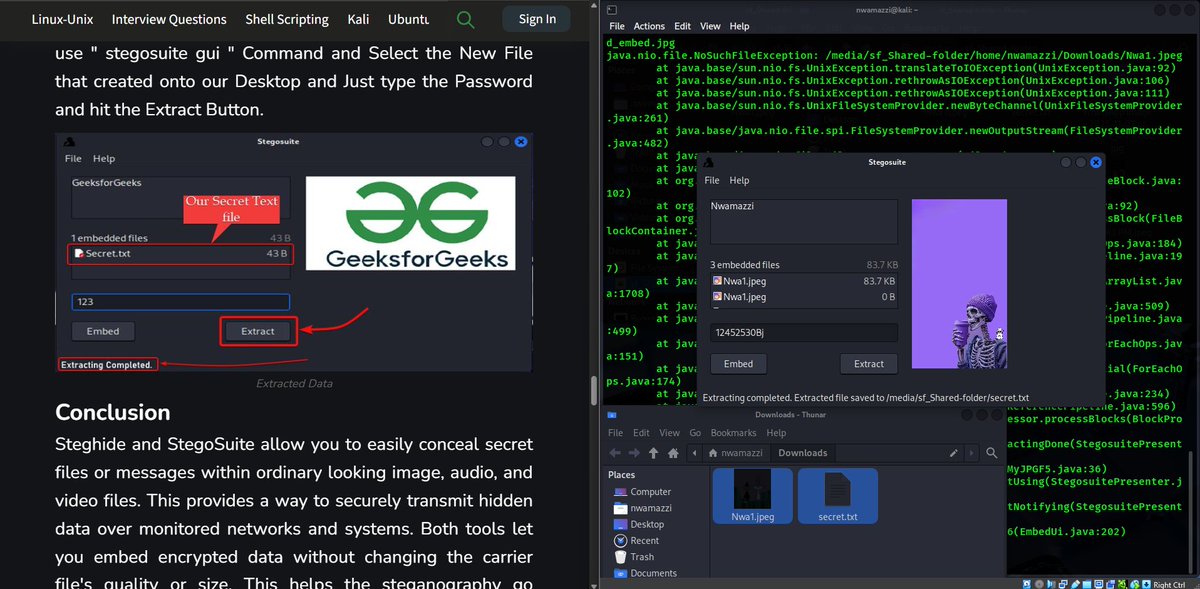Open the Linux-Unix nav link
This screenshot has width=1200, height=589.
pyautogui.click(x=62, y=19)
